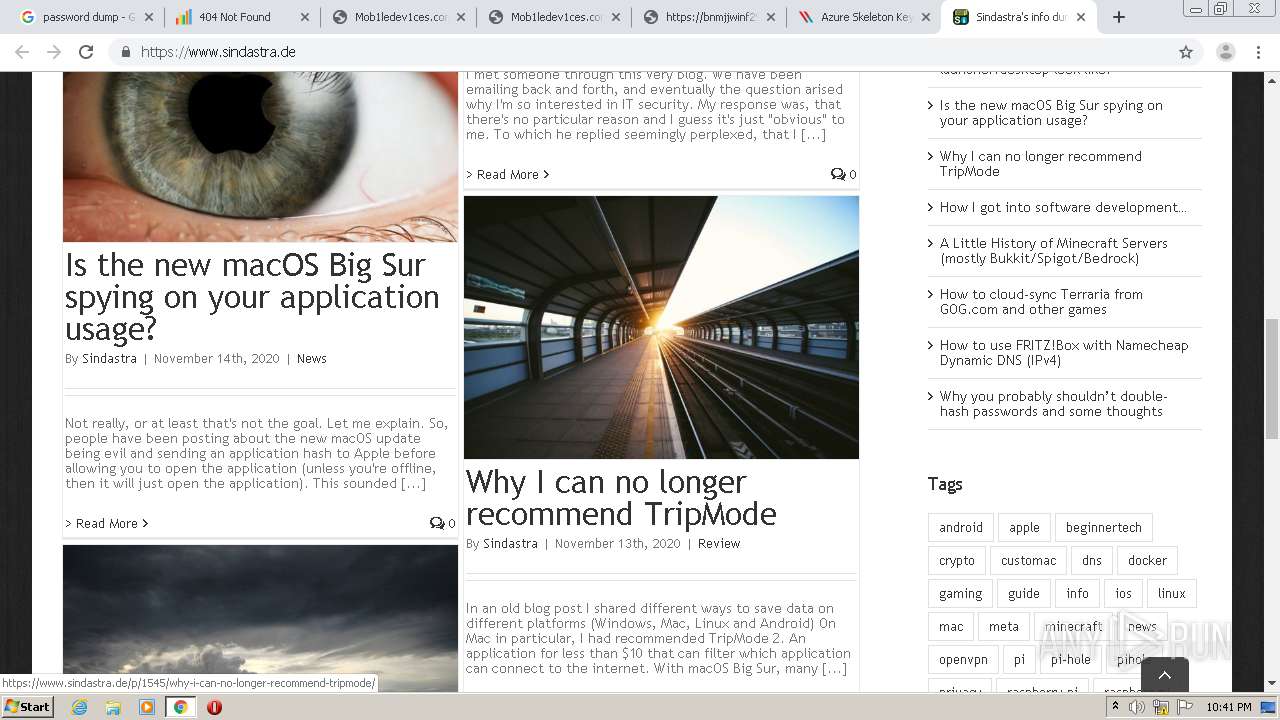
Task: Close the 'password dump' tab
Action: (x=148, y=17)
